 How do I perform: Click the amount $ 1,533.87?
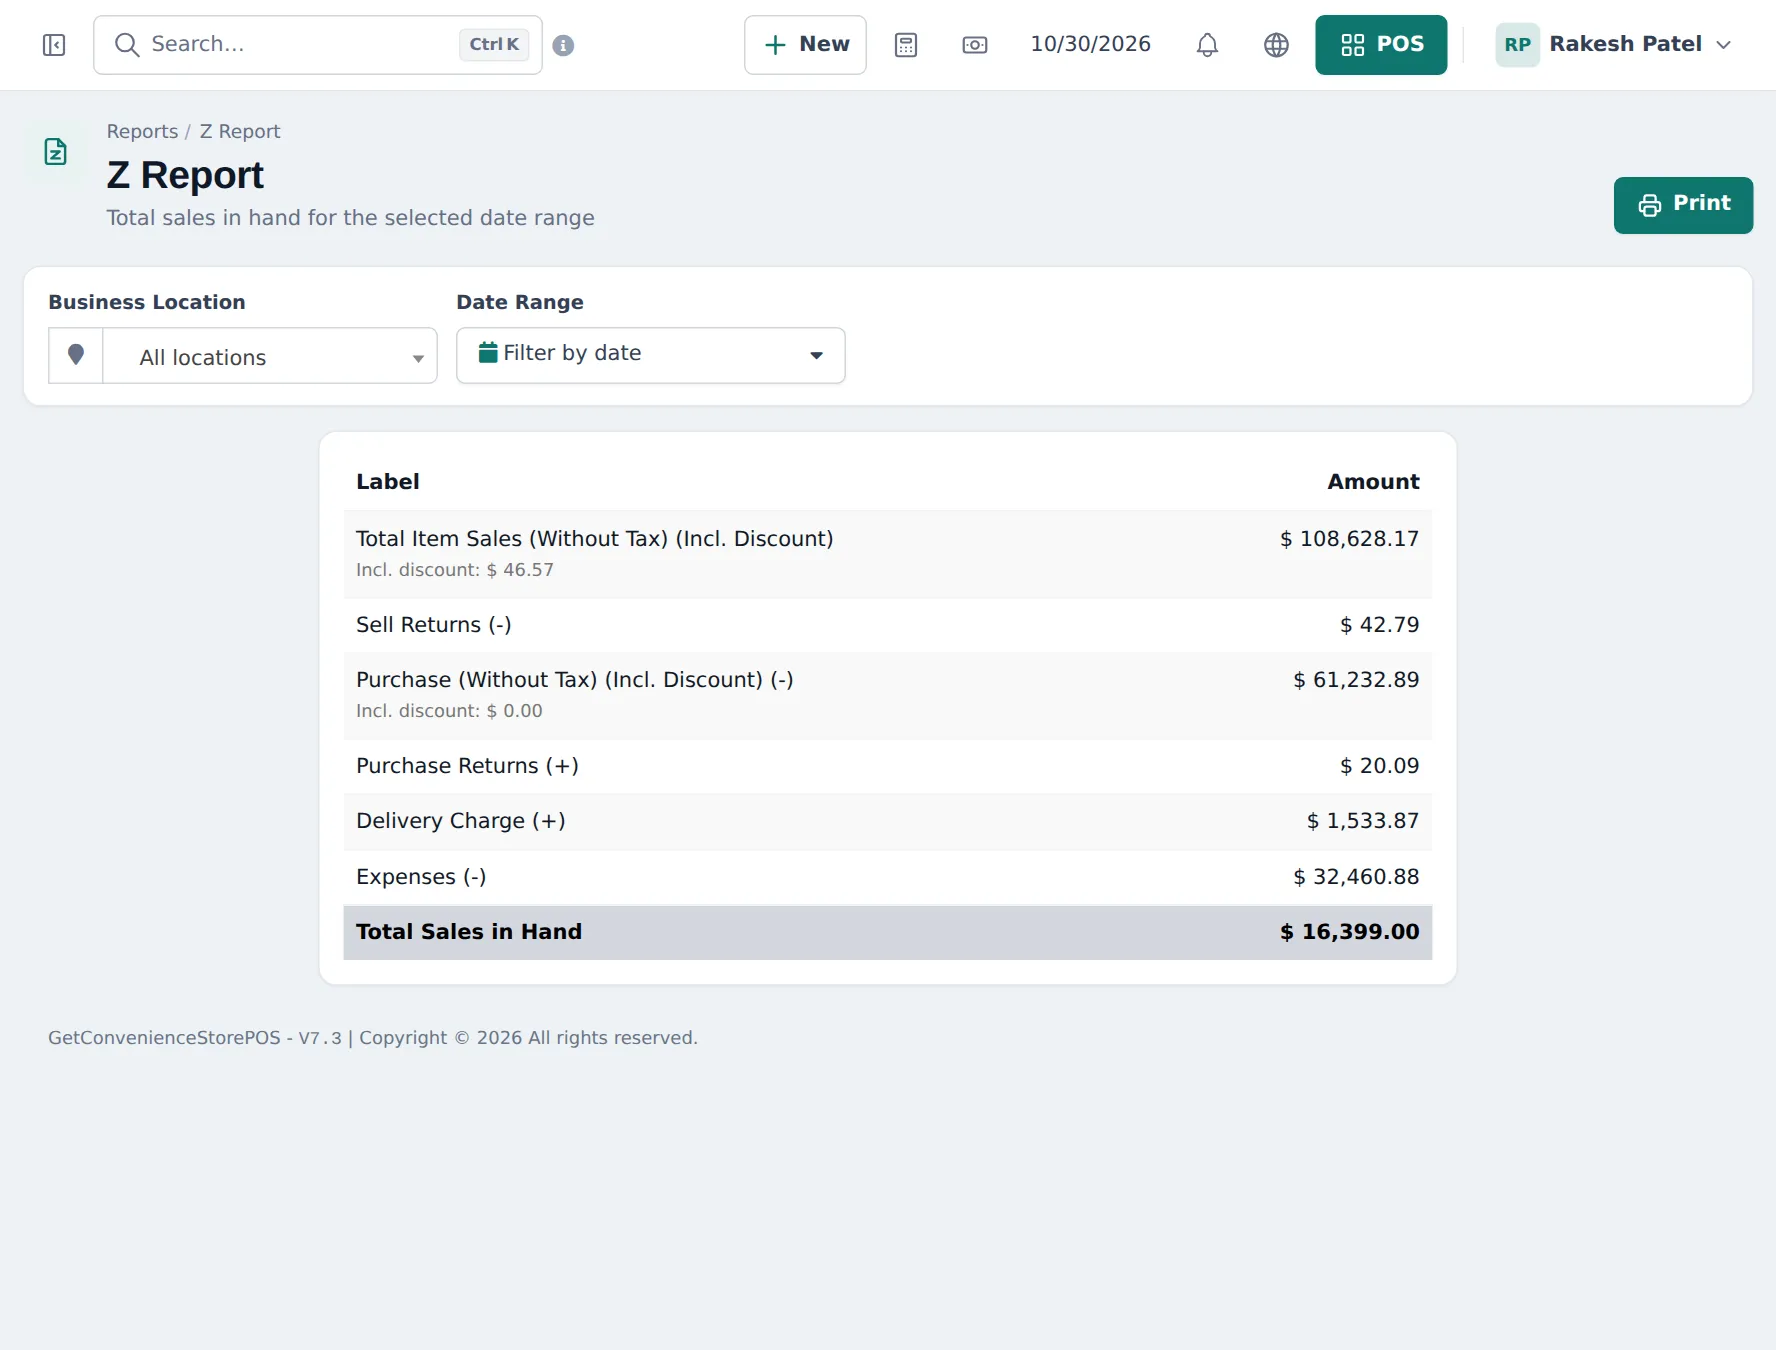point(1362,820)
